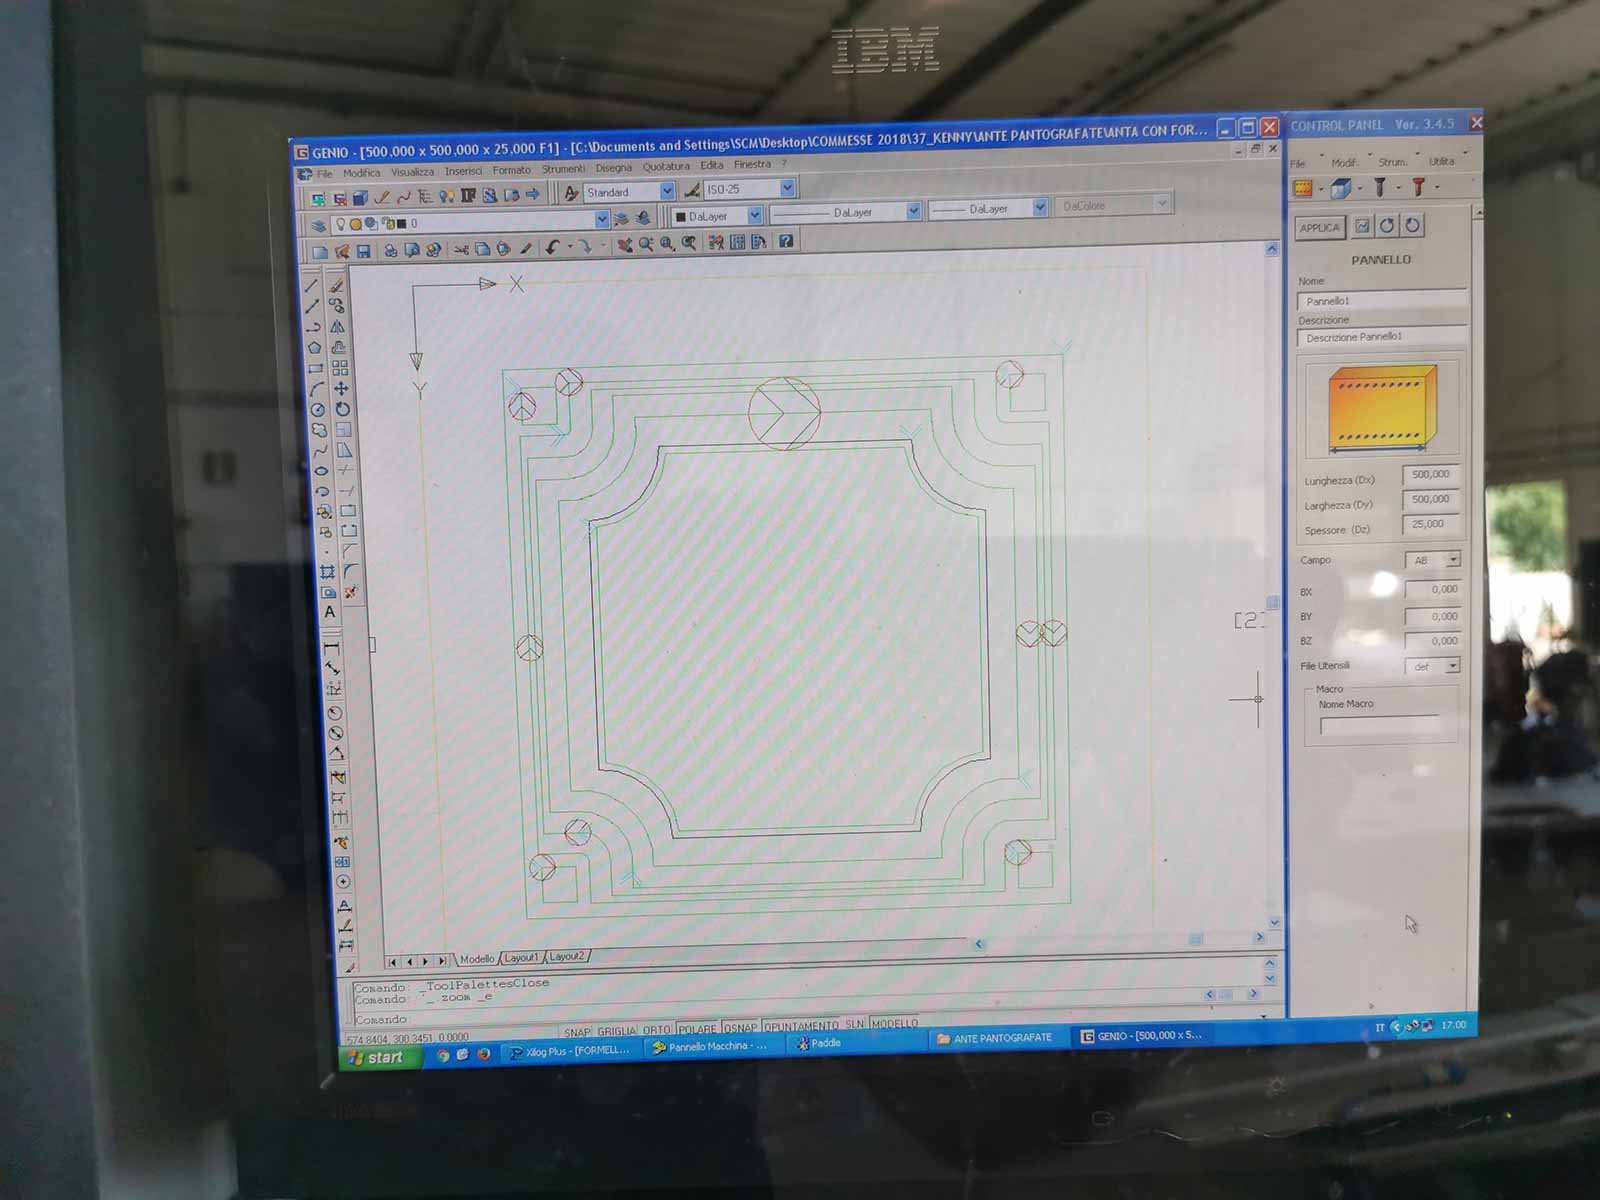The height and width of the screenshot is (1200, 1600).
Task: Click the Undo arrow icon
Action: 552,246
